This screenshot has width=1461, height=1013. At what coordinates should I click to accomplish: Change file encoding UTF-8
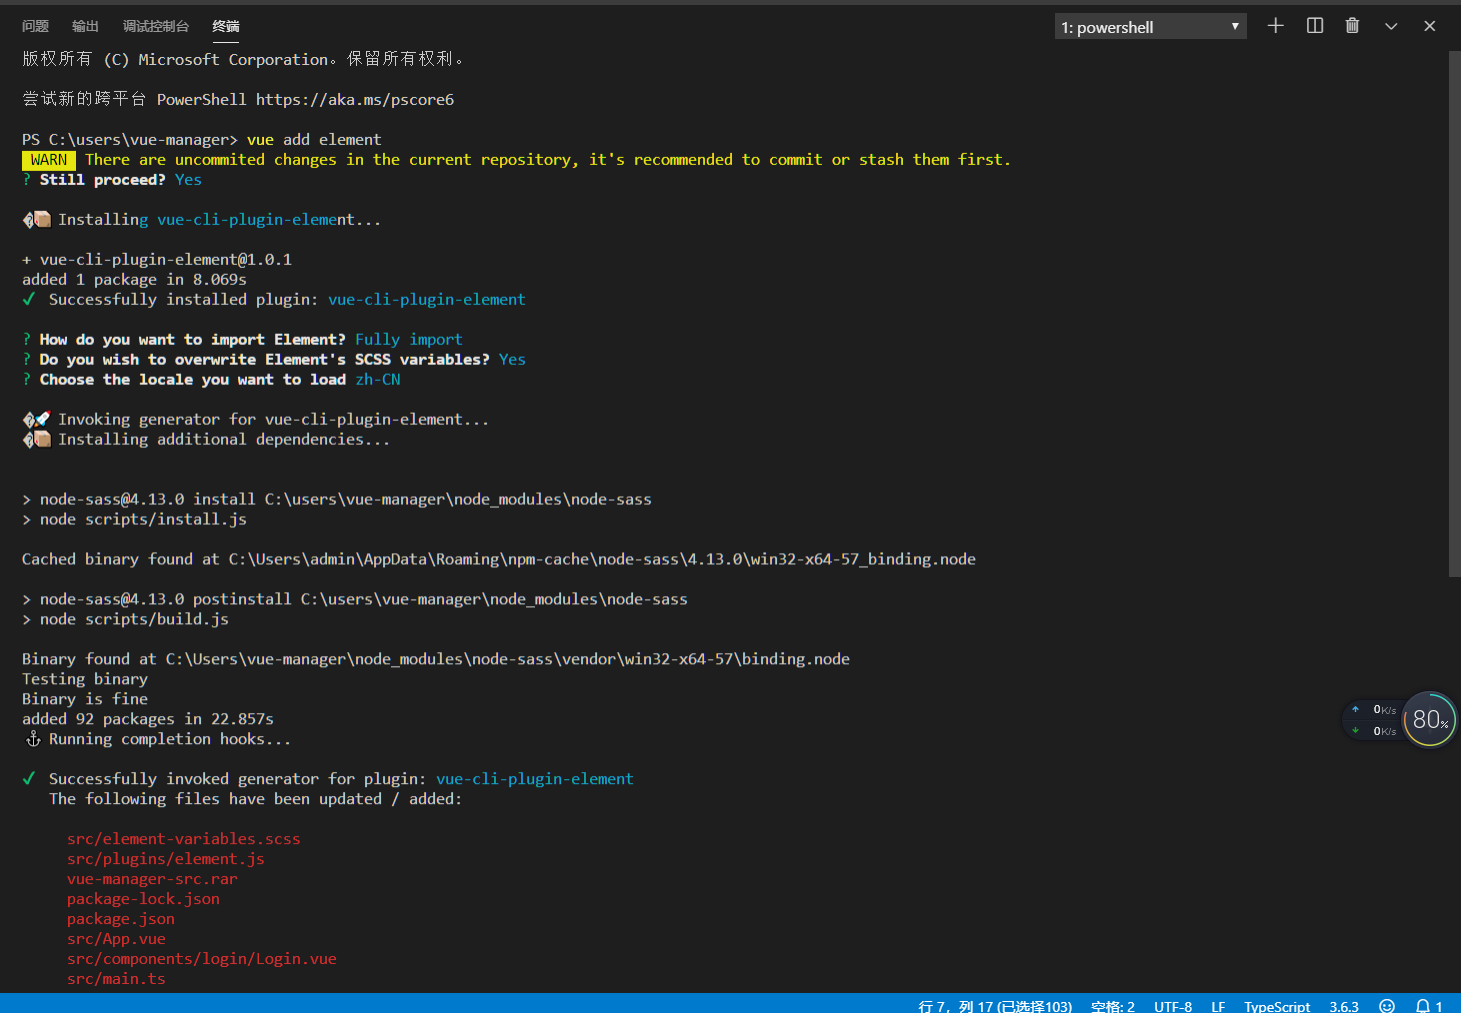pos(1173,1005)
